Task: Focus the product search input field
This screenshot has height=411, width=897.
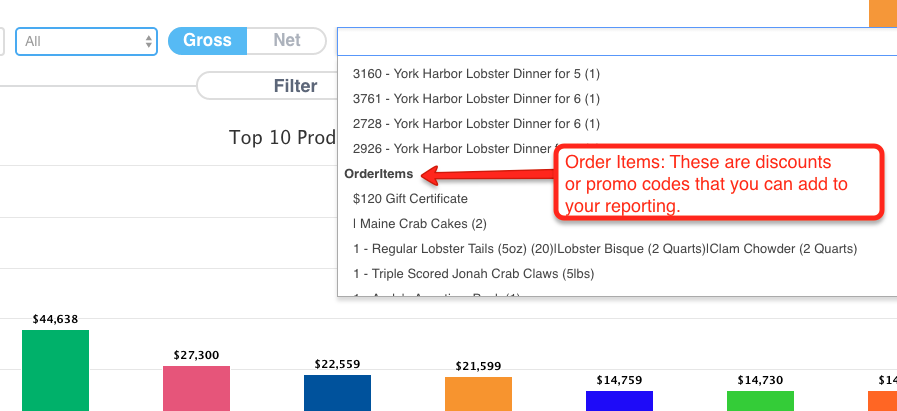Action: [x=617, y=41]
